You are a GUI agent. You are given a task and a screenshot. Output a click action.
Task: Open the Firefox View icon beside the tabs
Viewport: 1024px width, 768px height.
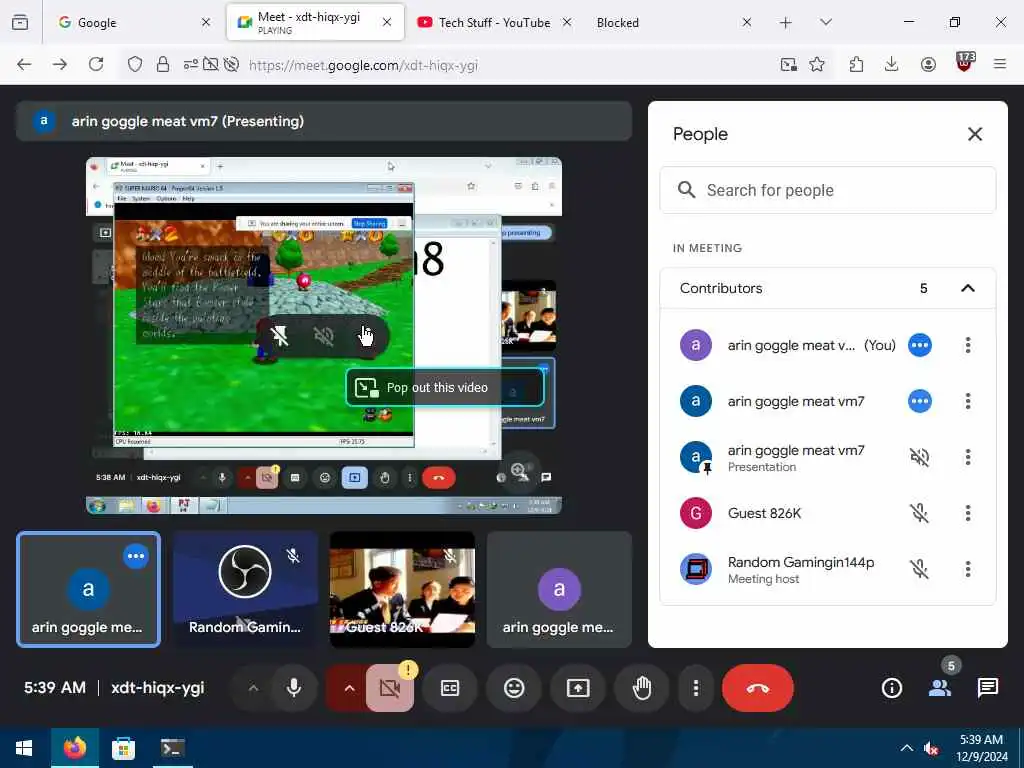click(20, 23)
